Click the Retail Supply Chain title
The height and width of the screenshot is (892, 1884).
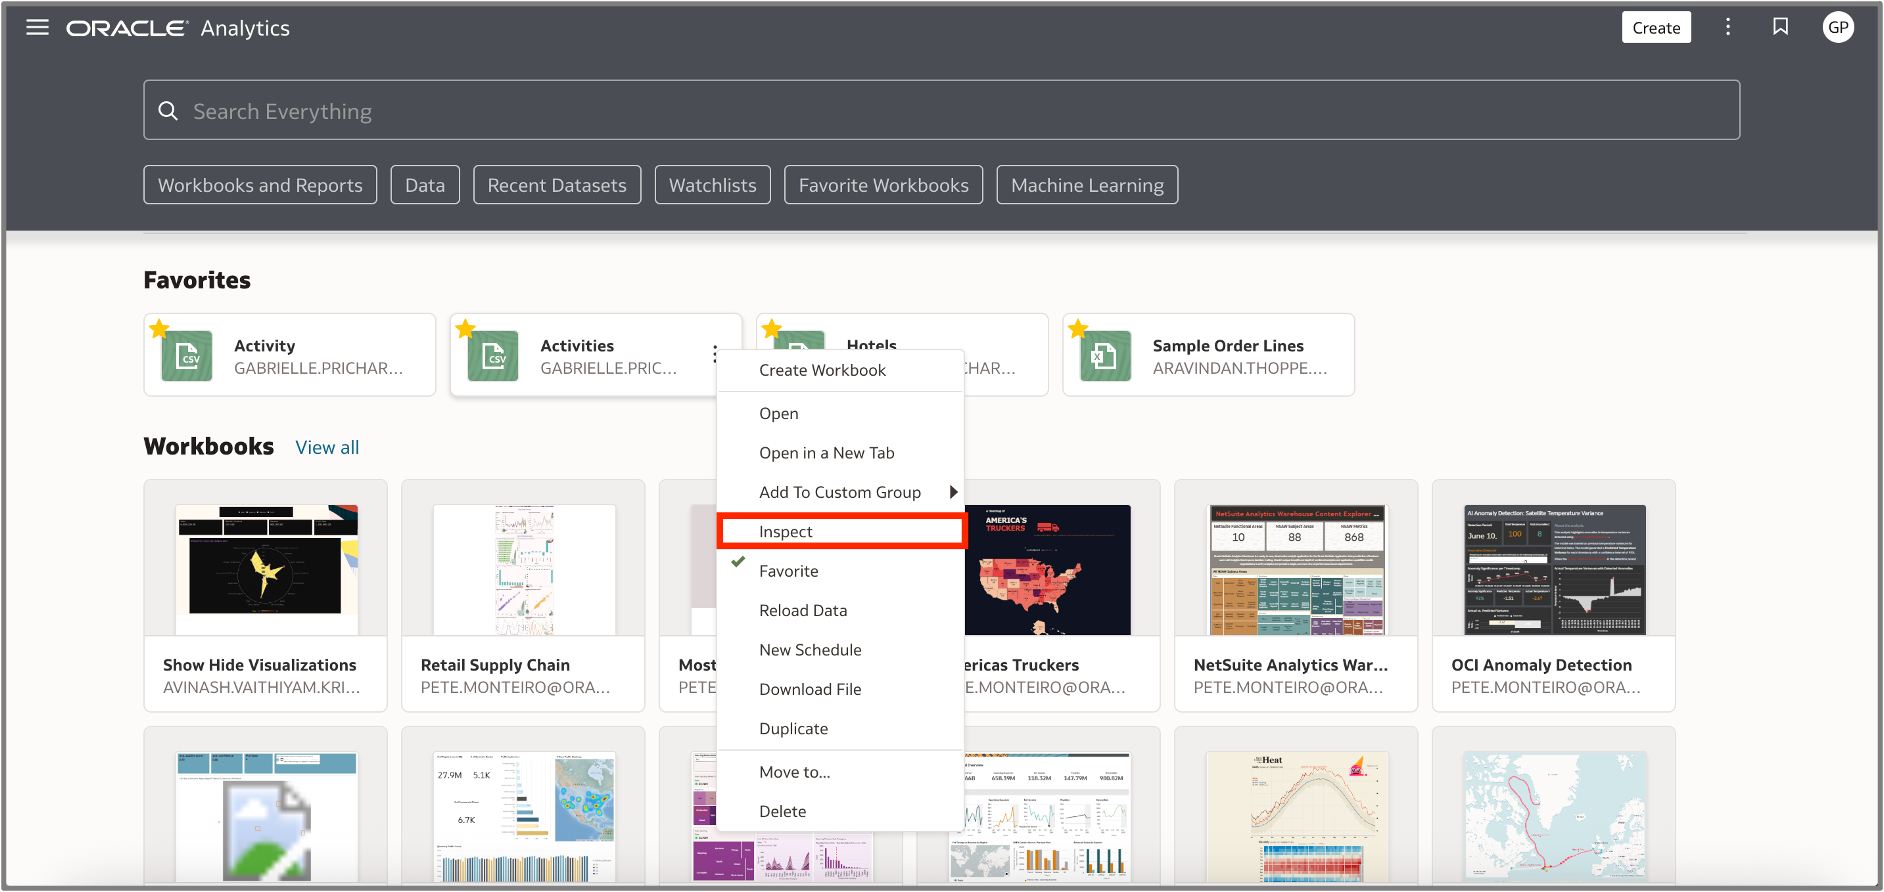pyautogui.click(x=495, y=665)
